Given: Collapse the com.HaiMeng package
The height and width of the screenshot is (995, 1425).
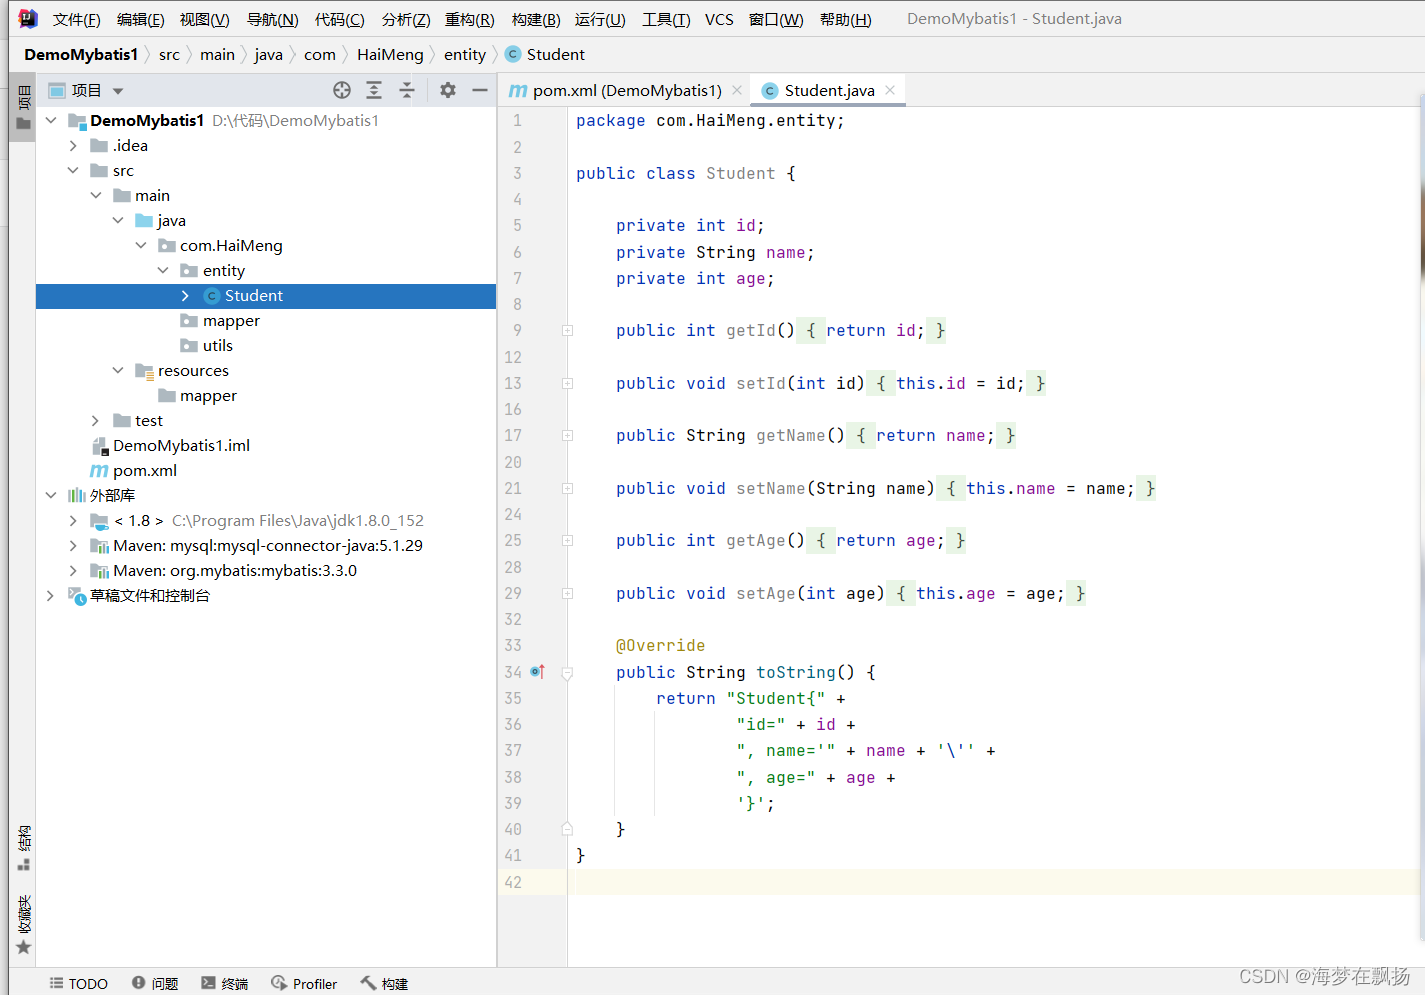Looking at the screenshot, I should (141, 245).
